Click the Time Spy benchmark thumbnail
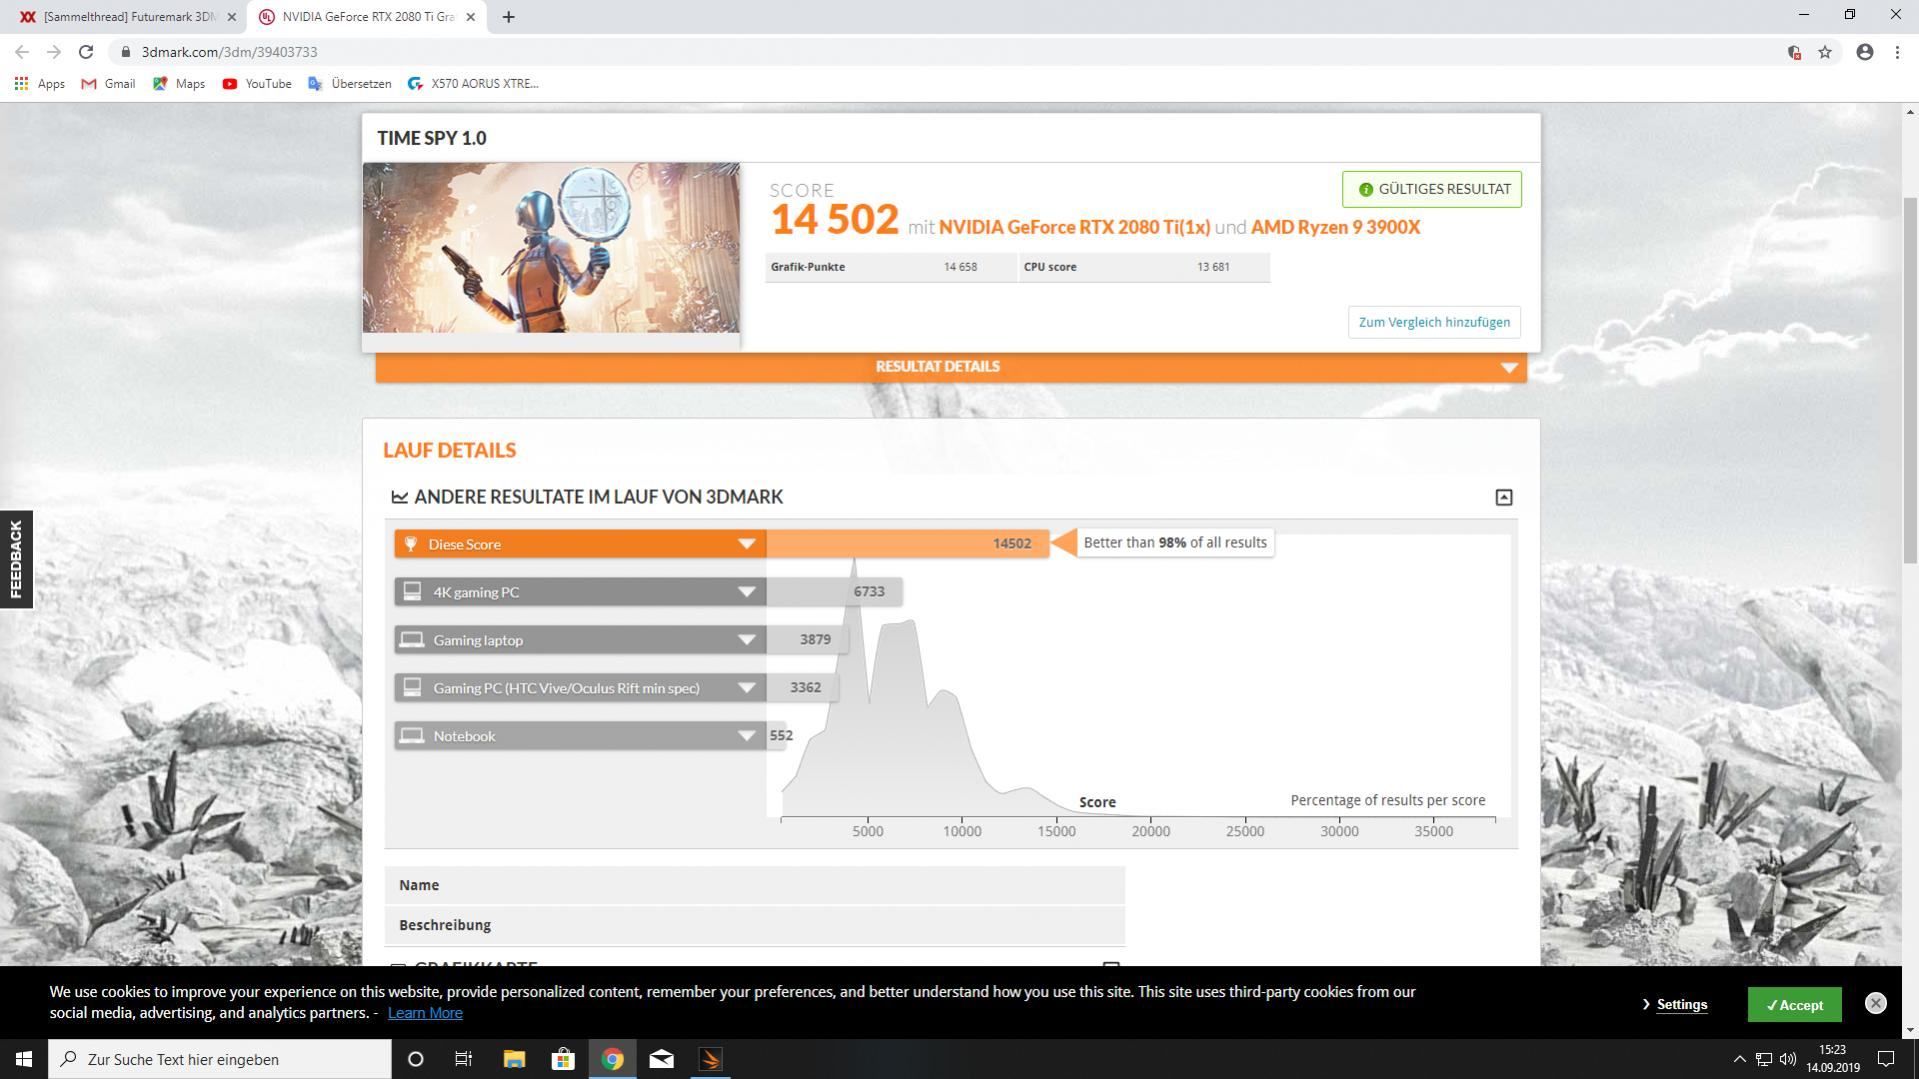 (551, 247)
